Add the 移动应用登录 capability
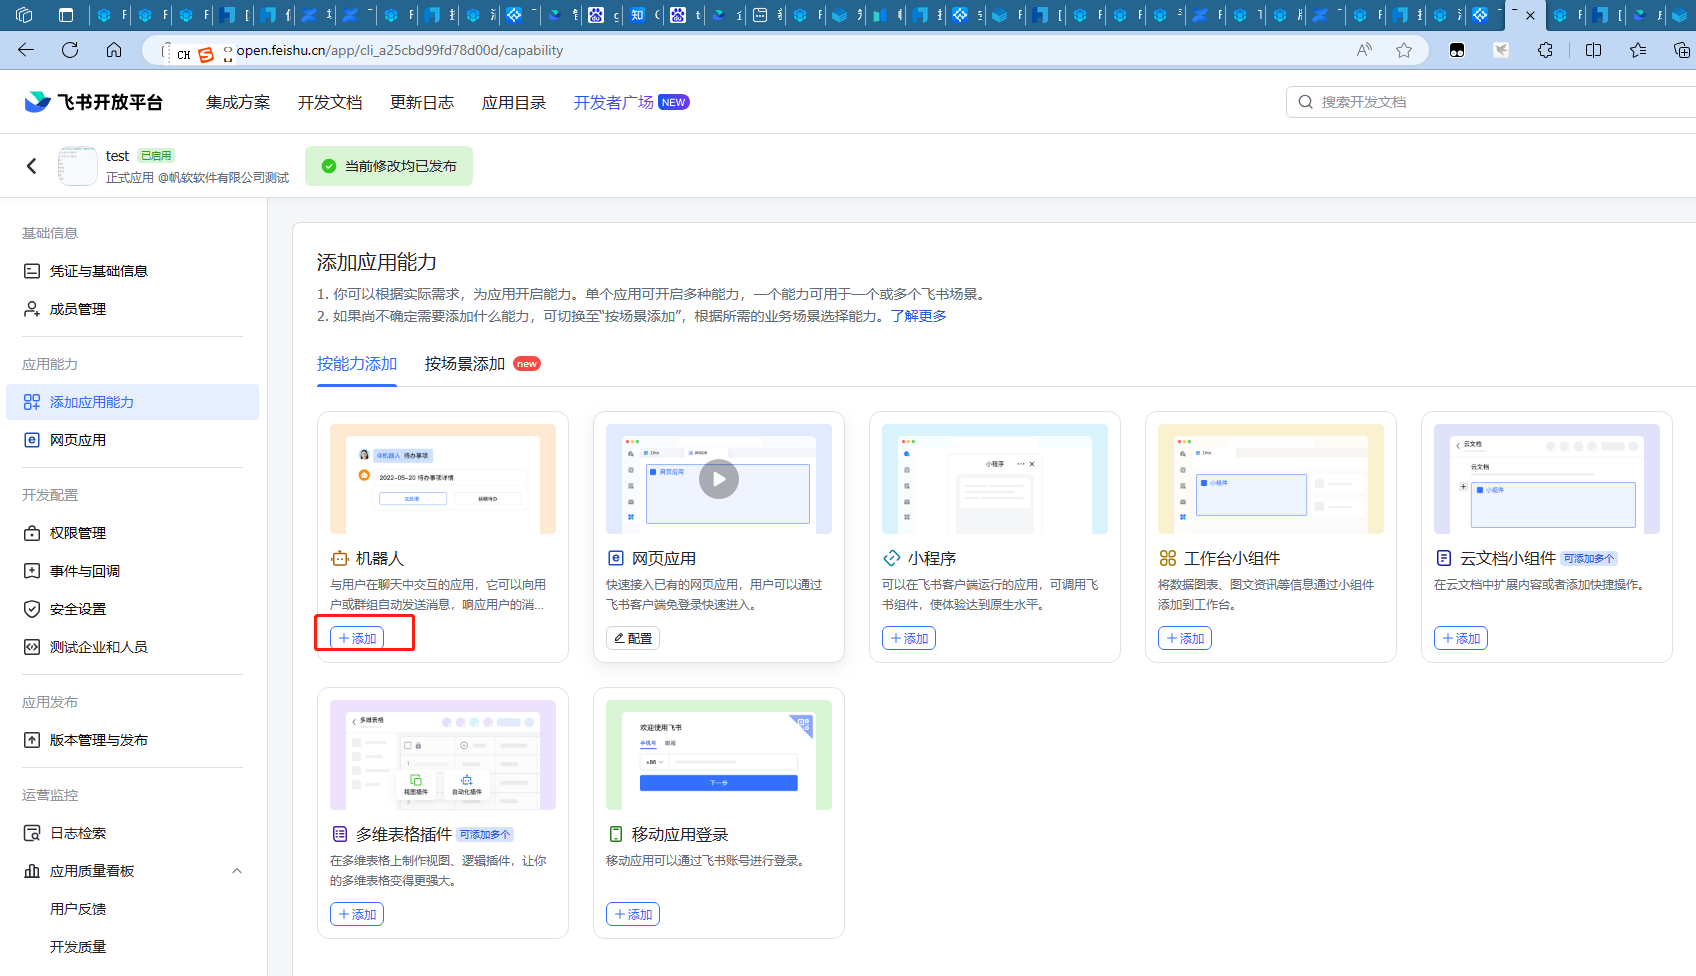The image size is (1696, 976). [633, 914]
